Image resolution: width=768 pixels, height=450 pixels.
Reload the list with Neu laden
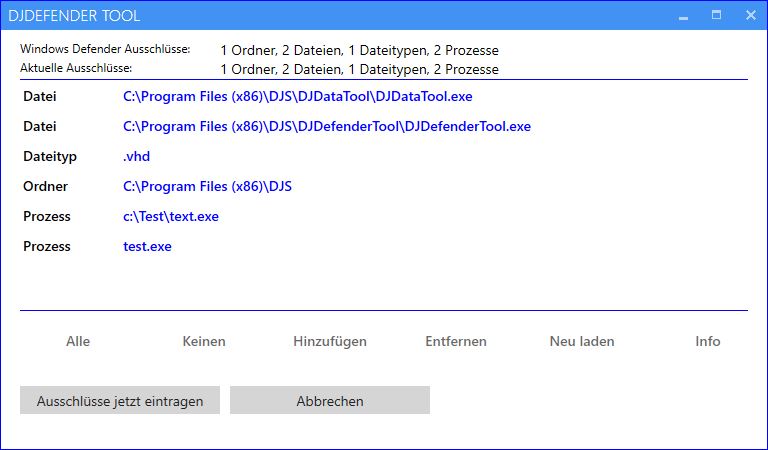582,341
